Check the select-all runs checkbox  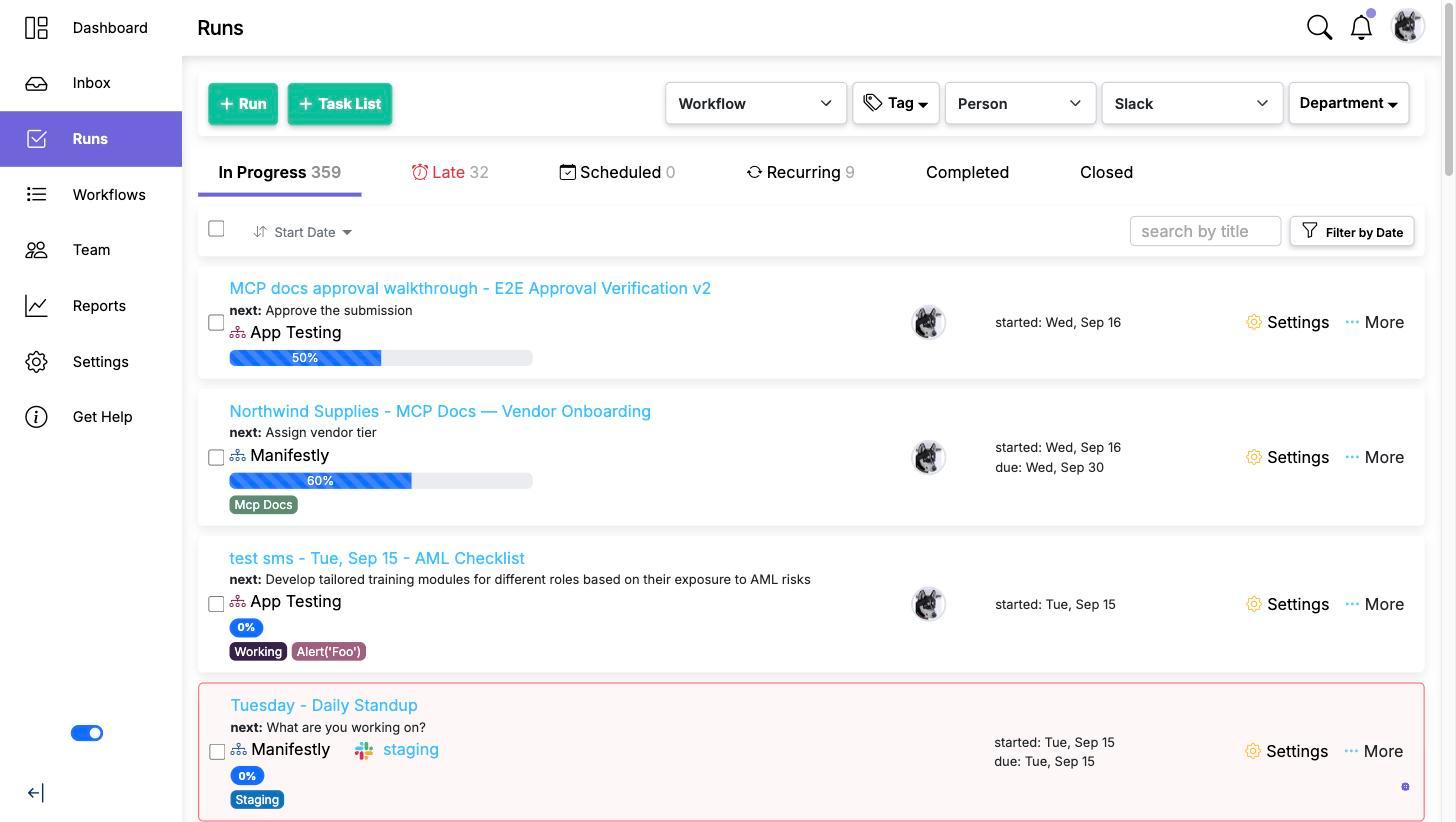coord(216,228)
